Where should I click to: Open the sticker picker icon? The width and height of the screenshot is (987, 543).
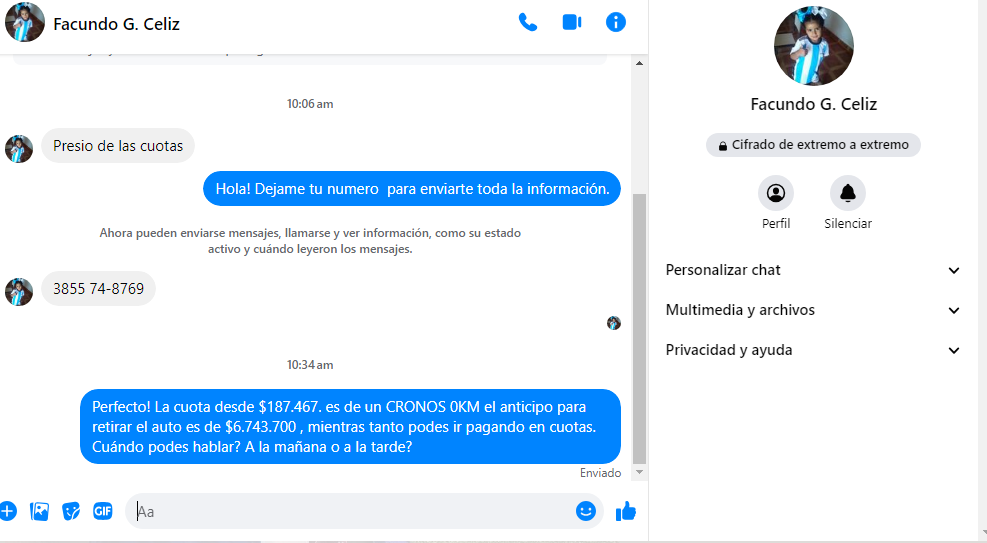pyautogui.click(x=71, y=511)
